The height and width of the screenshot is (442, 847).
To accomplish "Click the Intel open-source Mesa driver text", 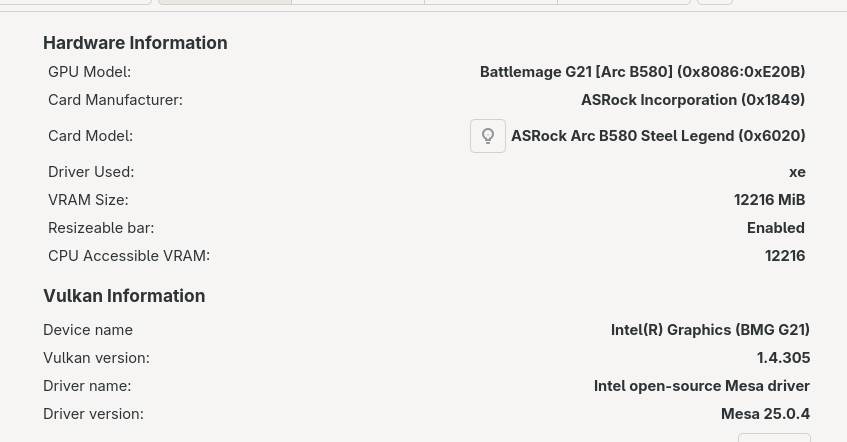I will (x=701, y=386).
